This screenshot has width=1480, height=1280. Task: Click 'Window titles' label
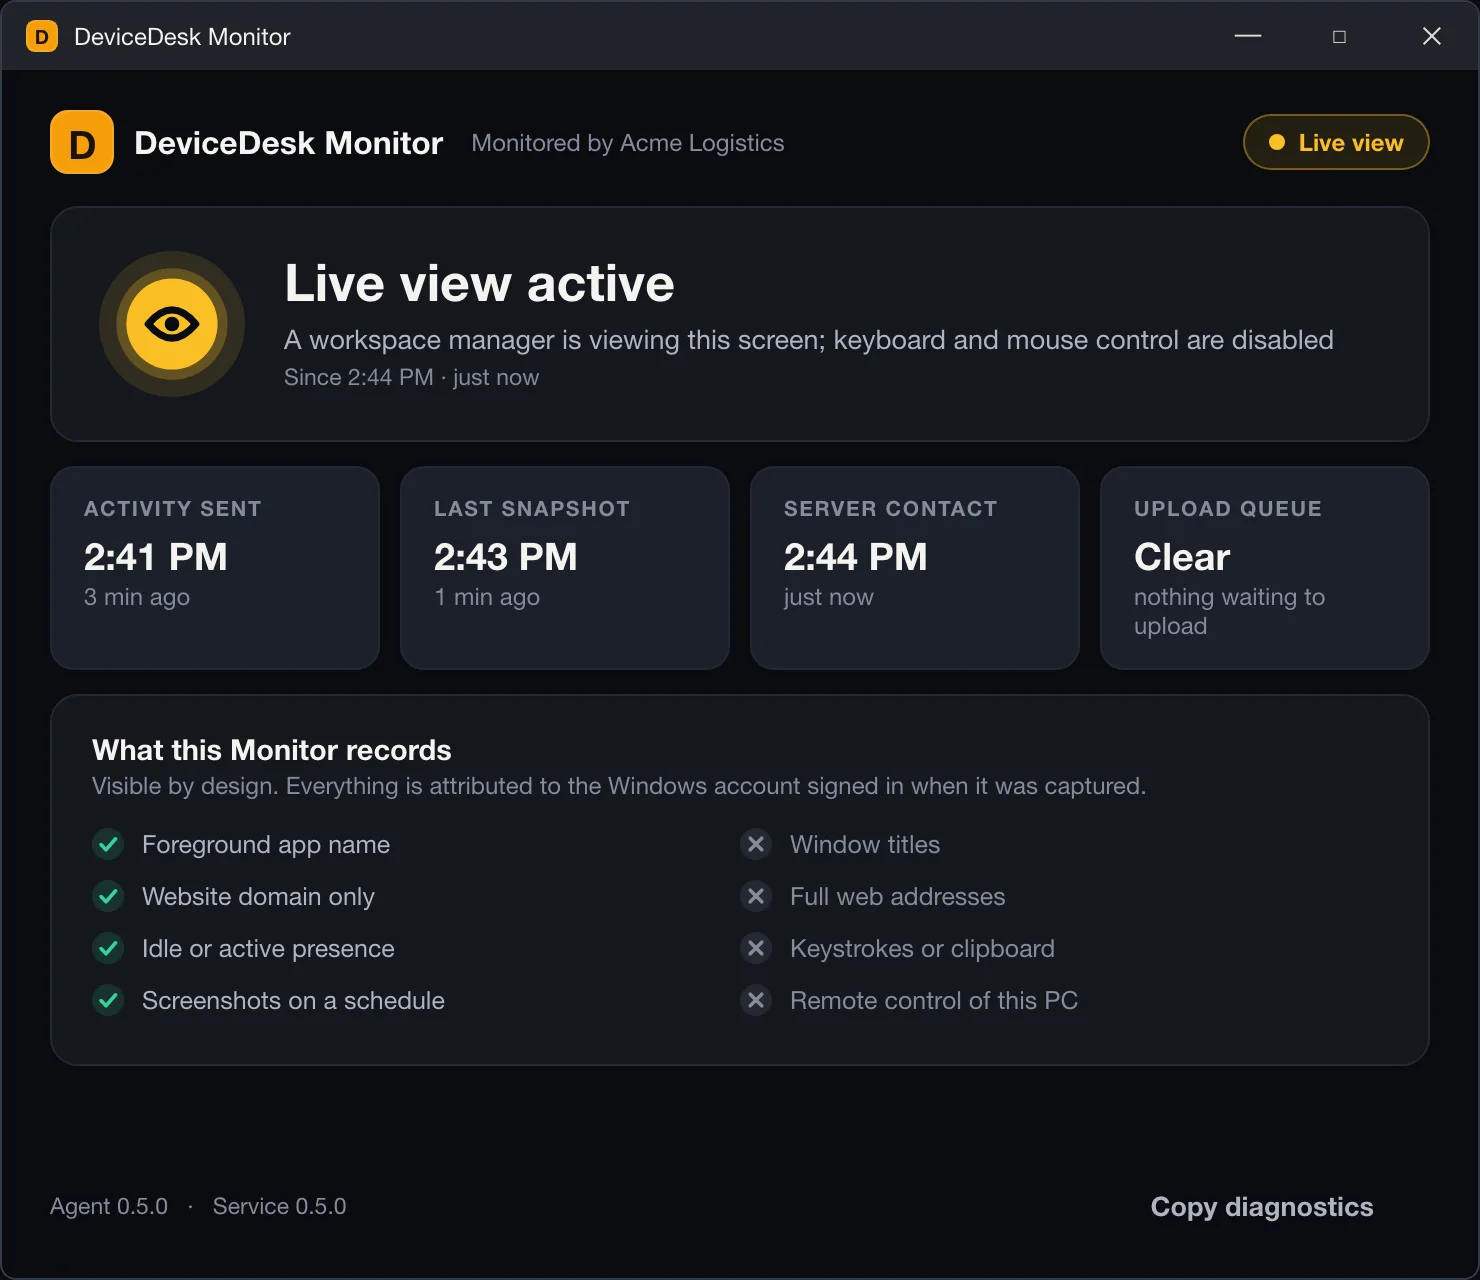865,845
